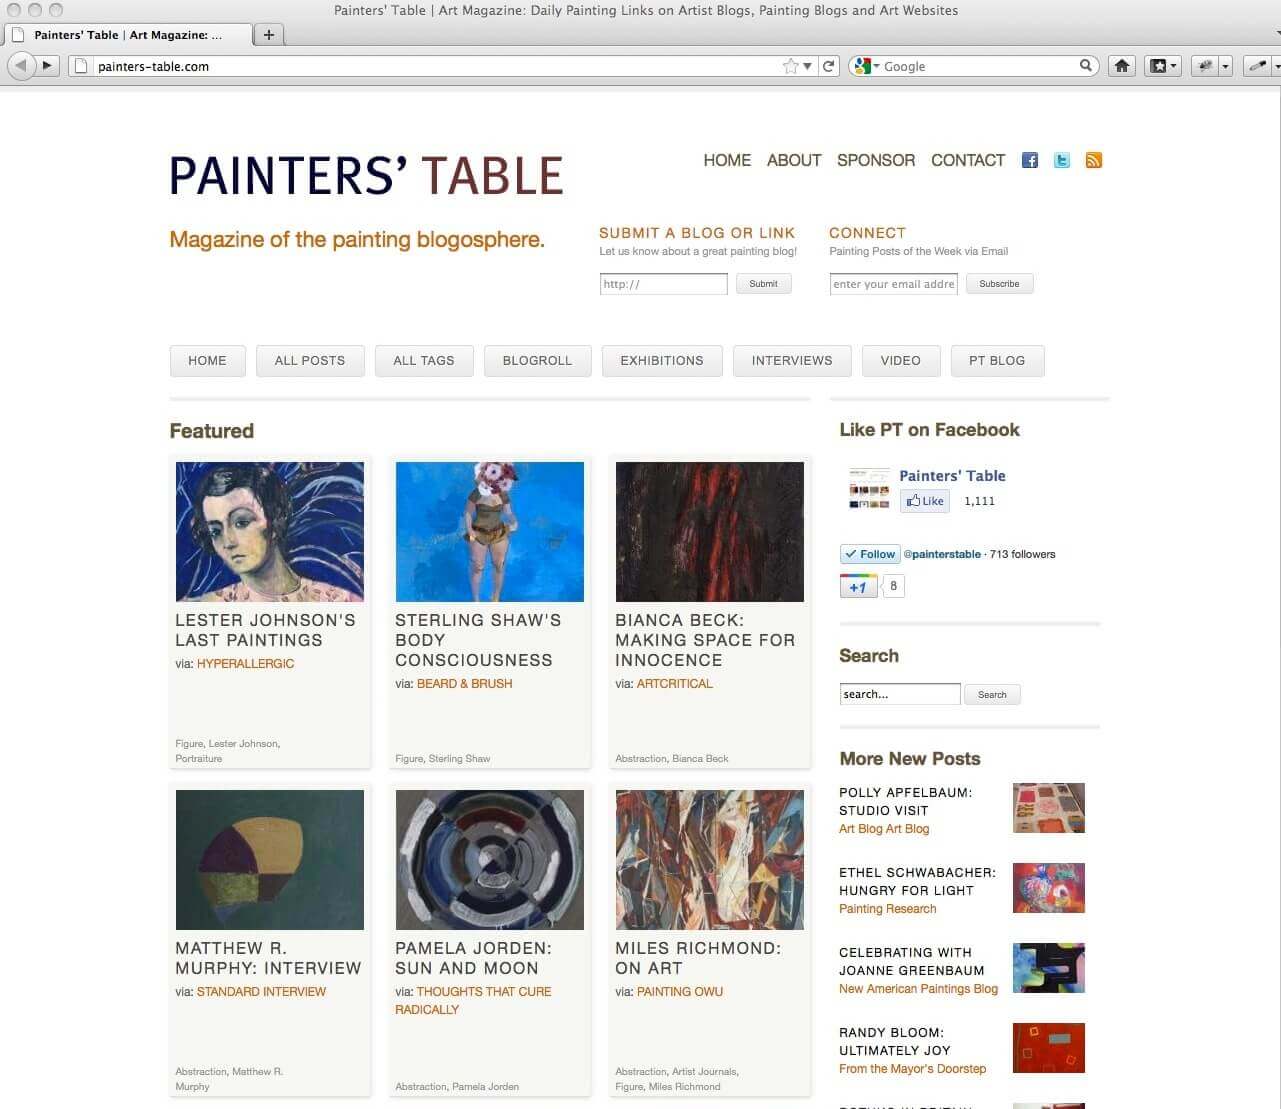1281x1109 pixels.
Task: Select the HOME nav button below header
Action: pyautogui.click(x=207, y=361)
